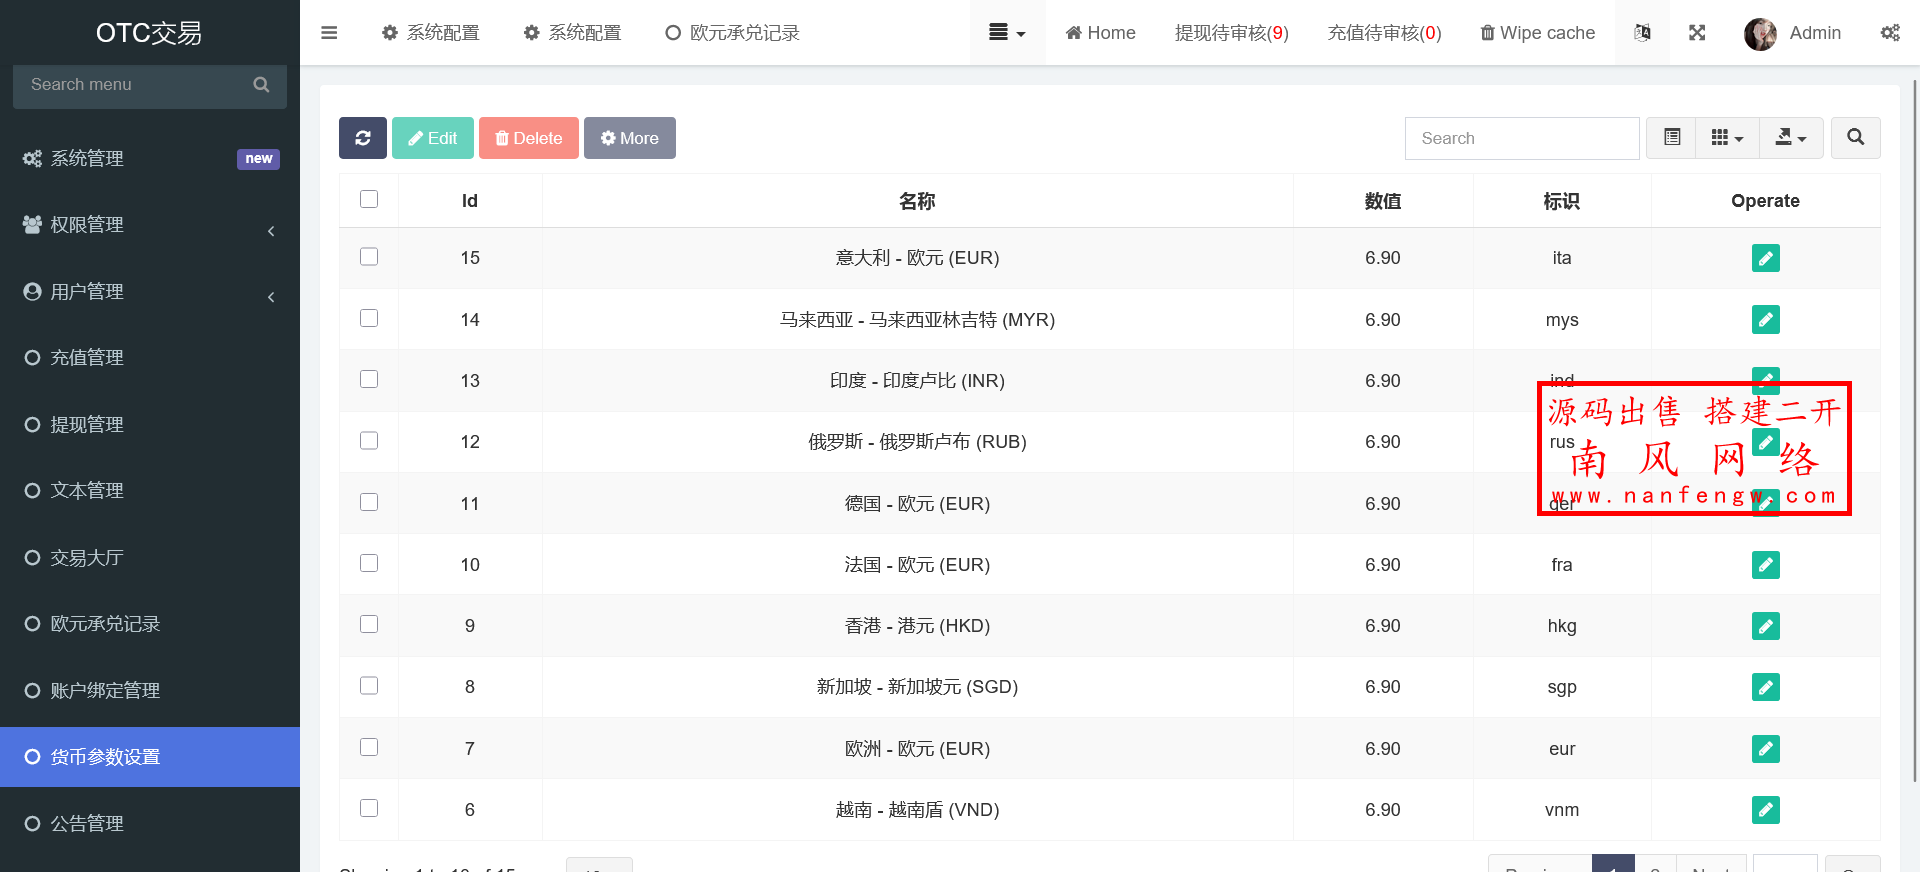
Task: Open the columns grid dropdown
Action: pyautogui.click(x=1727, y=138)
